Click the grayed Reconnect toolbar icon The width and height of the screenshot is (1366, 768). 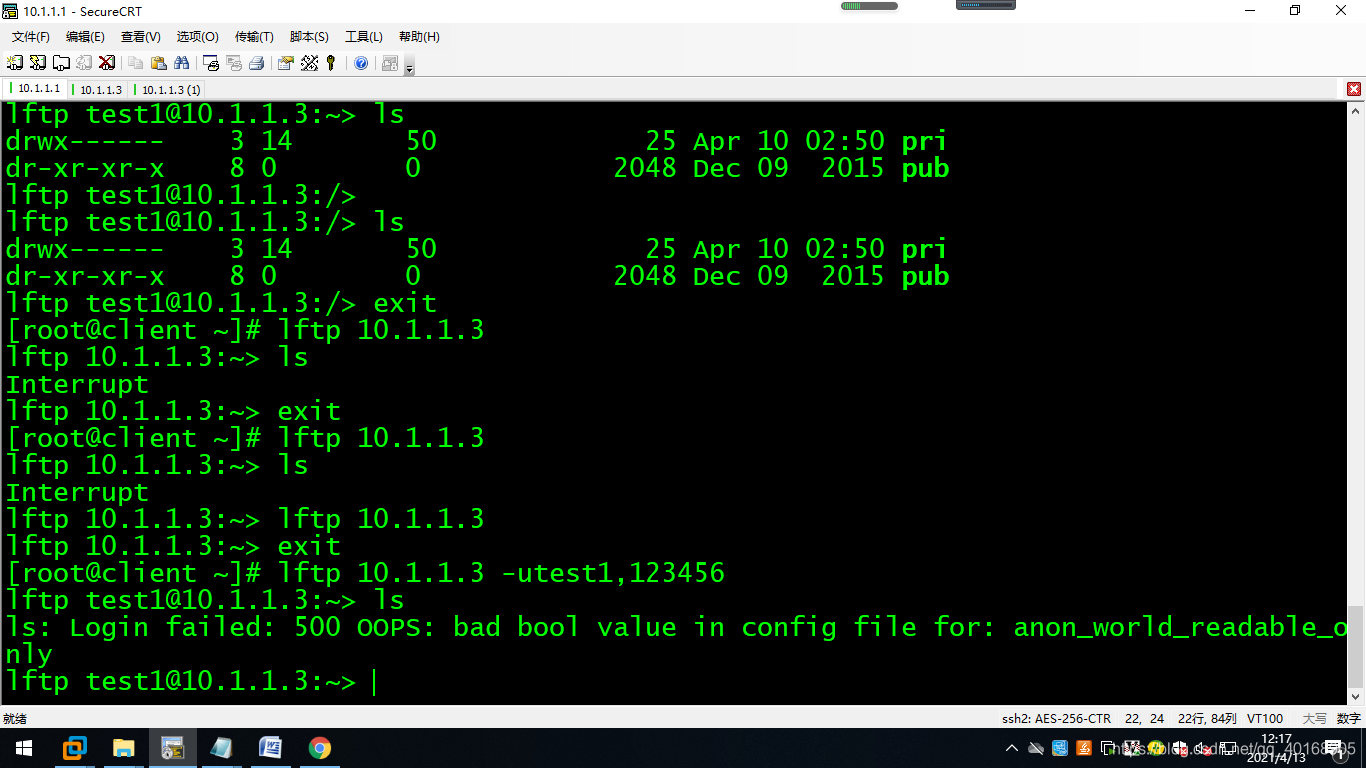[84, 63]
